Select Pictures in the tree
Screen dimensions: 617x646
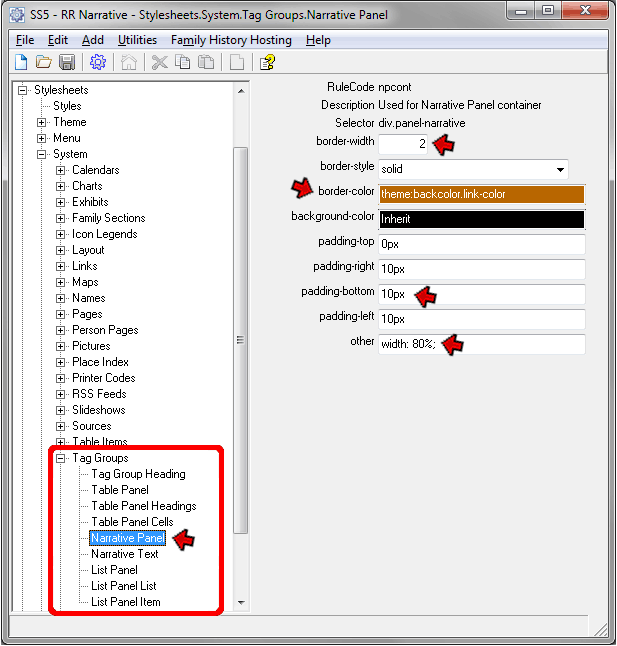click(91, 346)
